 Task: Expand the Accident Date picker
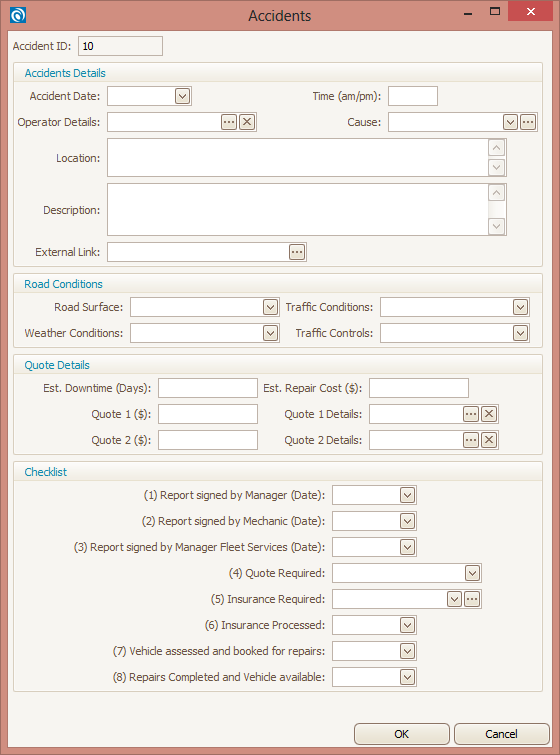pyautogui.click(x=182, y=96)
